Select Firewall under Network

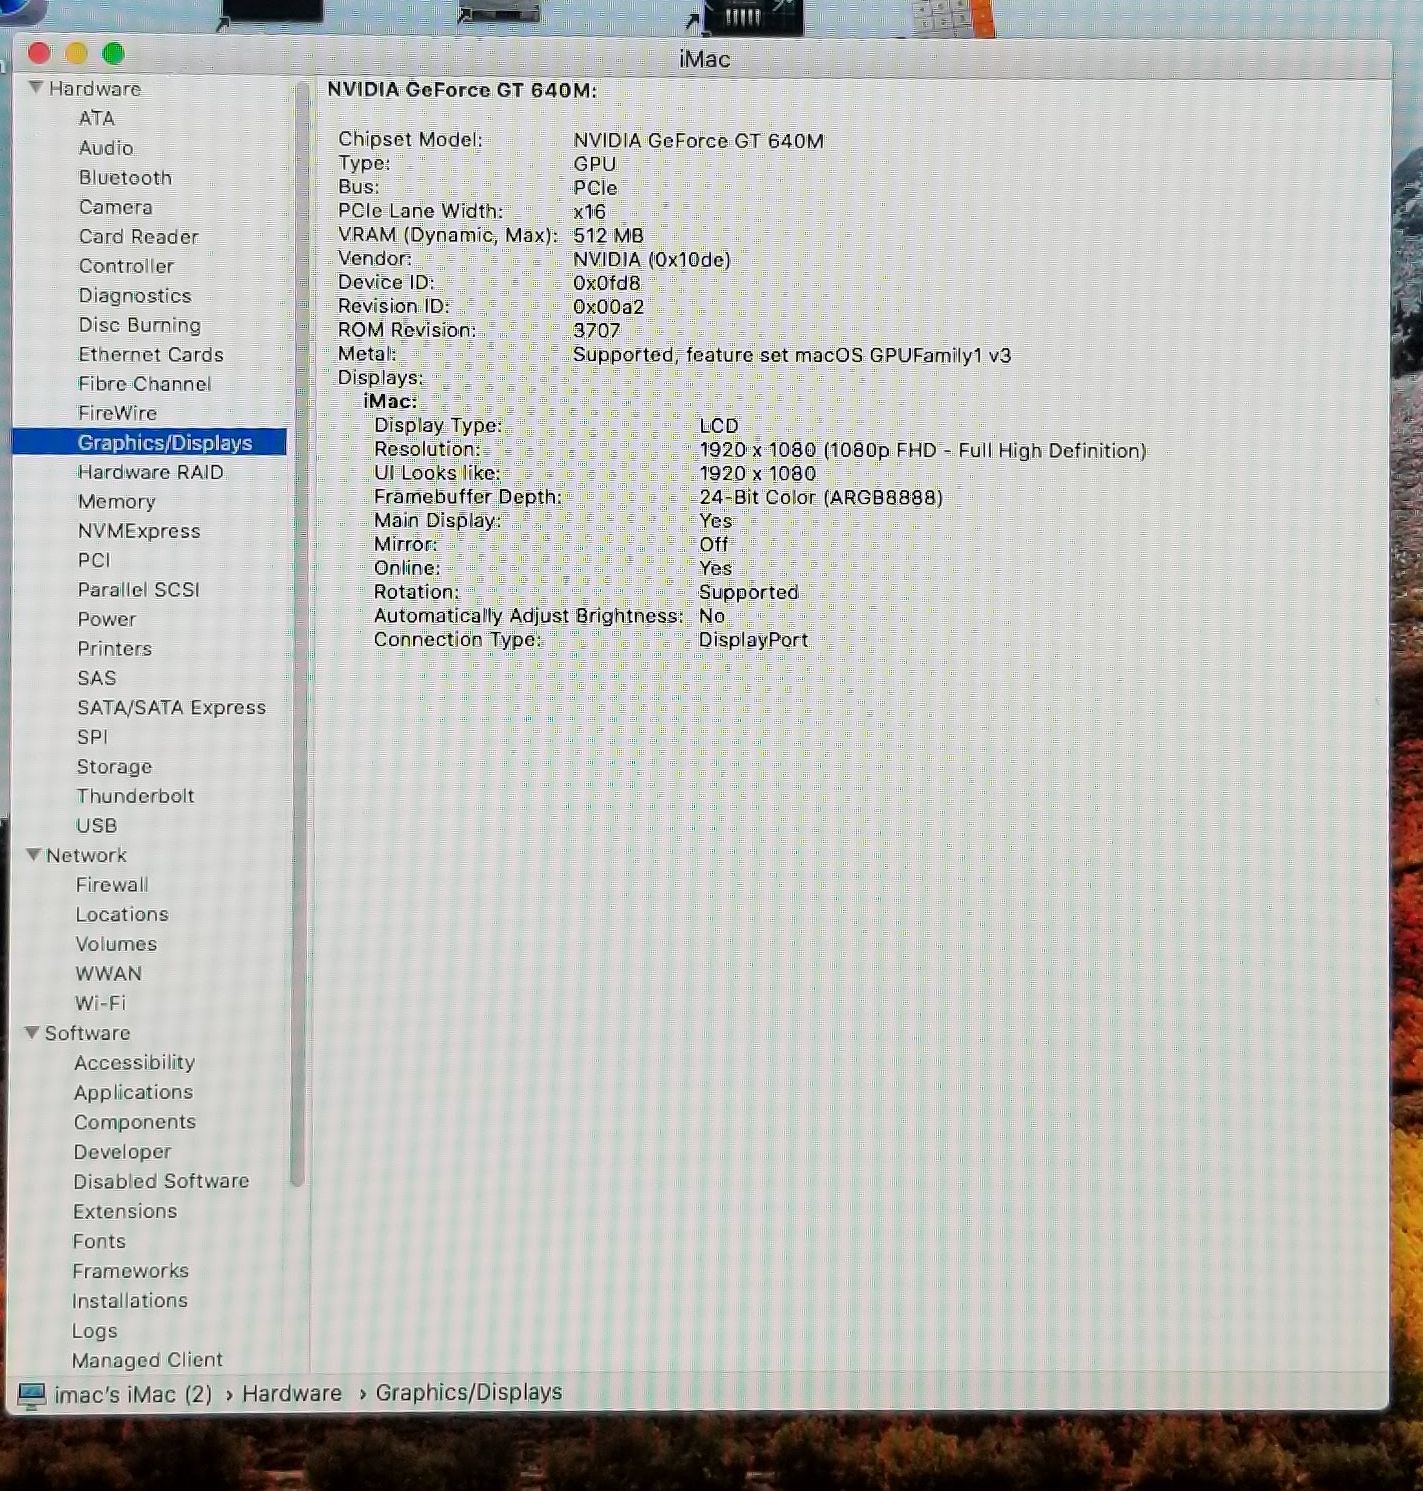click(112, 884)
